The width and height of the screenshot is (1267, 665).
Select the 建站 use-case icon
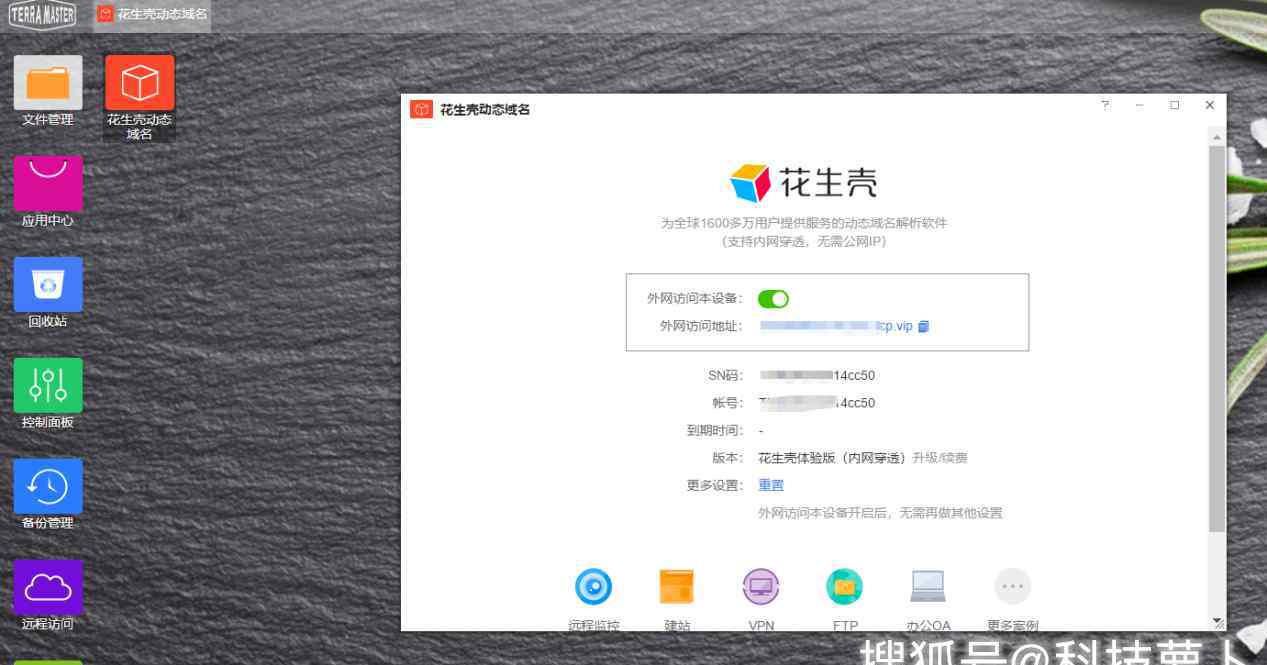click(677, 587)
